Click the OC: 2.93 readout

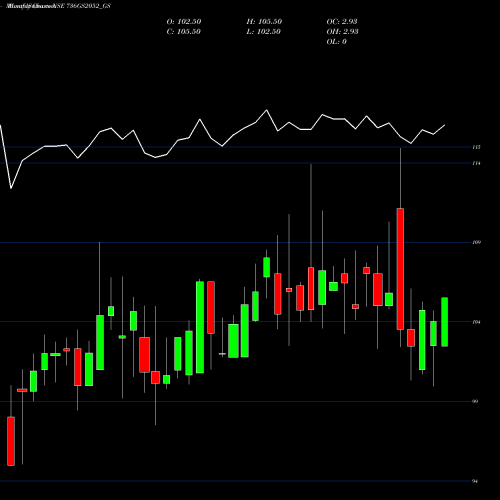[x=342, y=22]
